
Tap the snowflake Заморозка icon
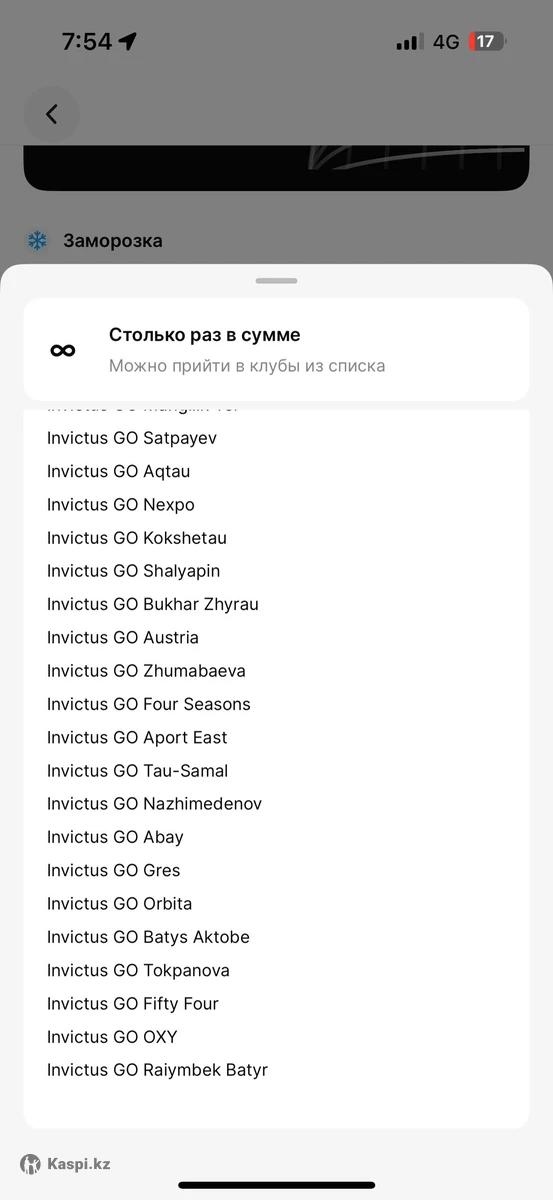(37, 241)
